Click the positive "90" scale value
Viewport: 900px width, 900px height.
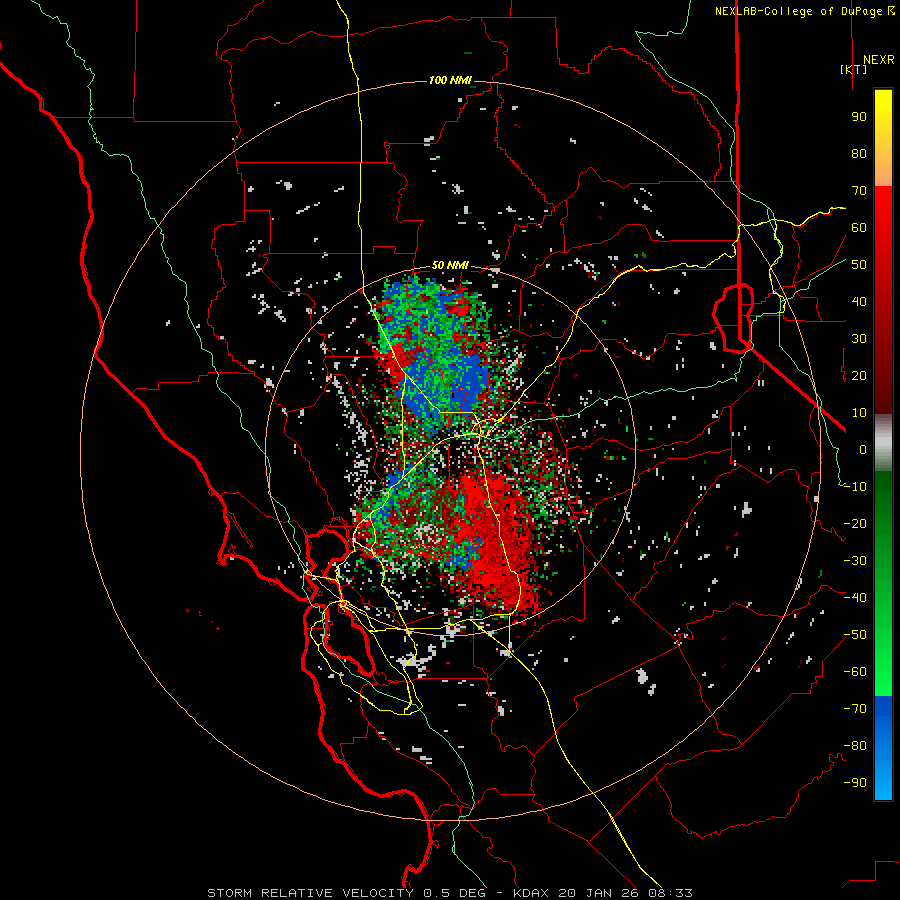pos(859,117)
